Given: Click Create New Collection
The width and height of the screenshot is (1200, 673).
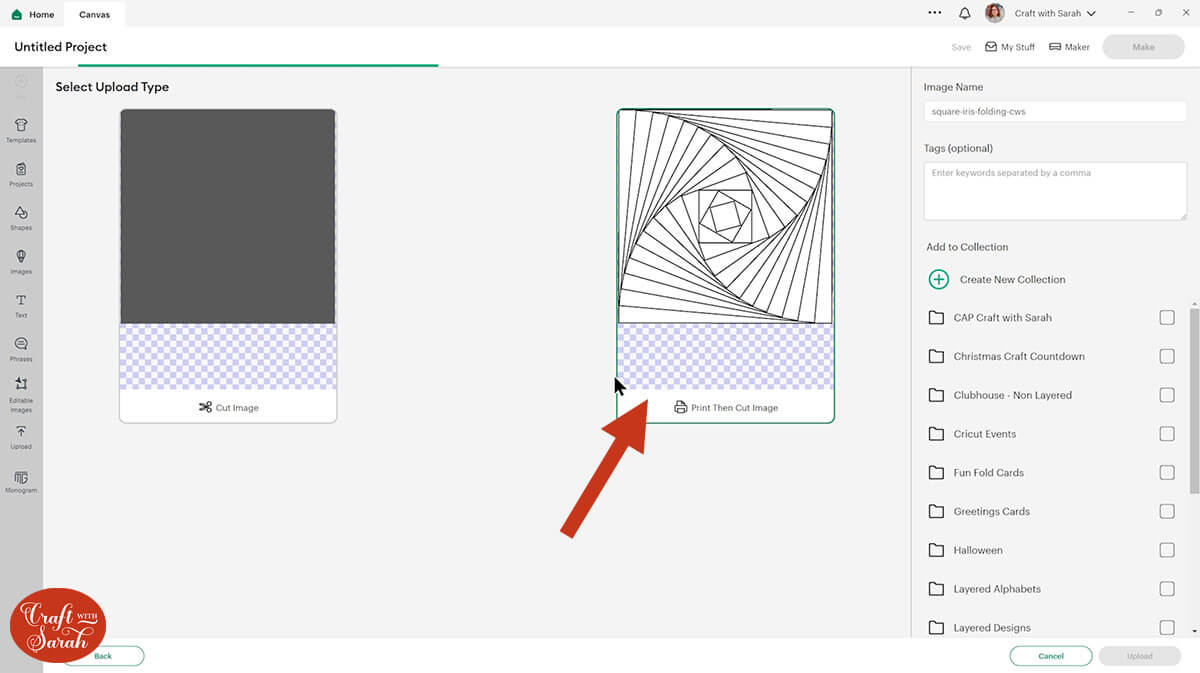Looking at the screenshot, I should (x=1012, y=280).
